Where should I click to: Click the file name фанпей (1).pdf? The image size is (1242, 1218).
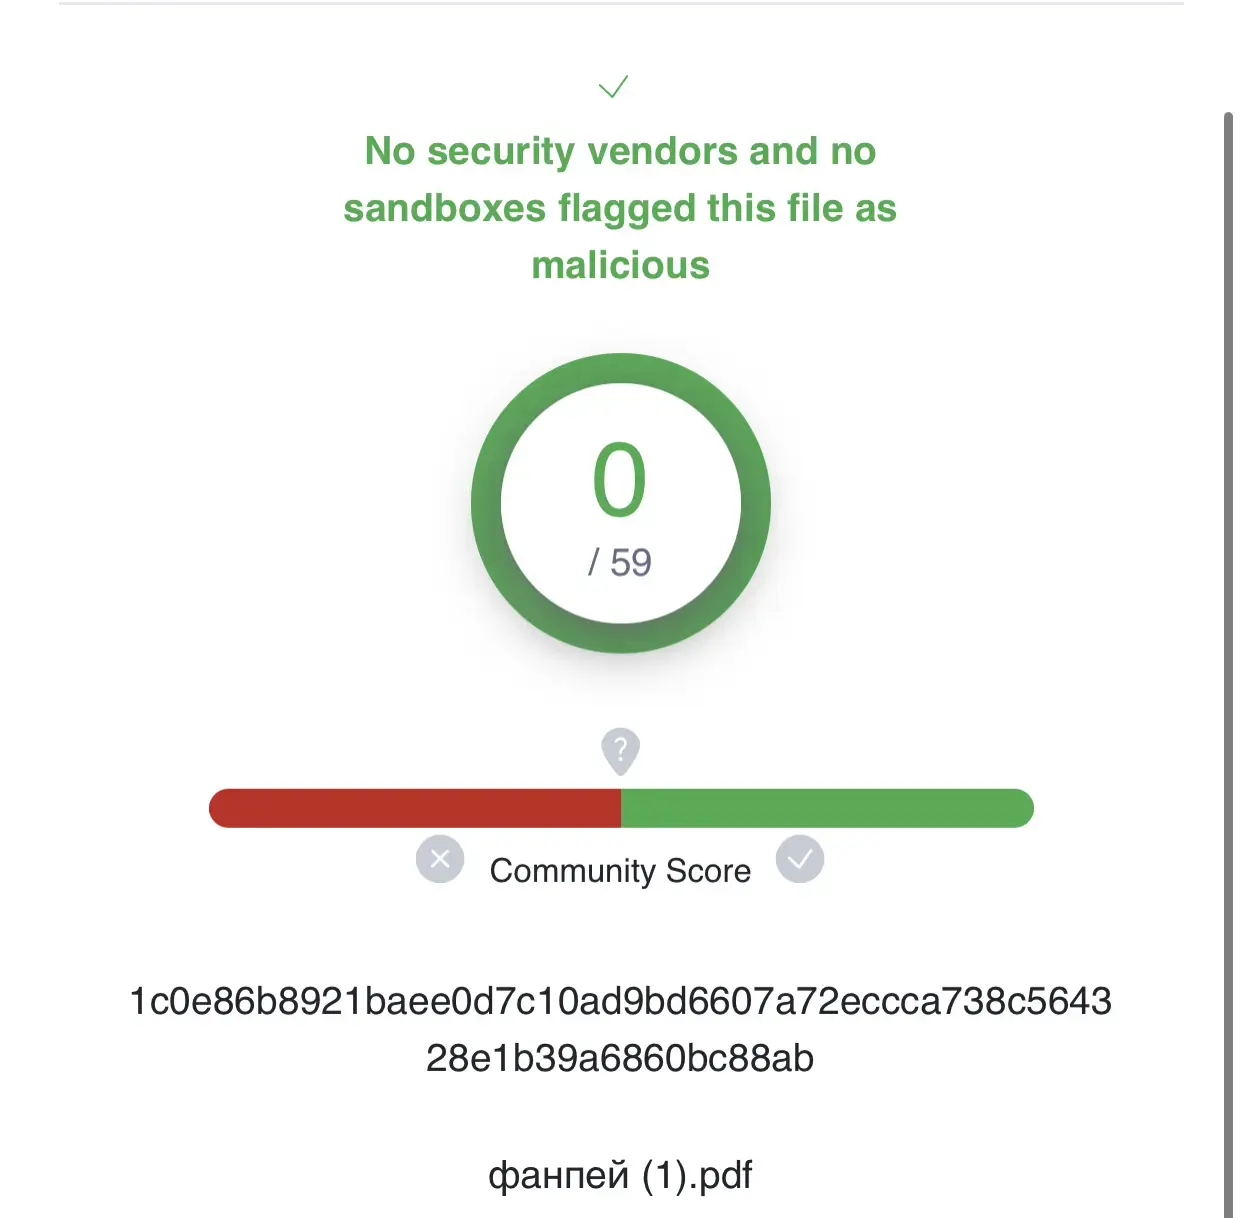point(620,1176)
